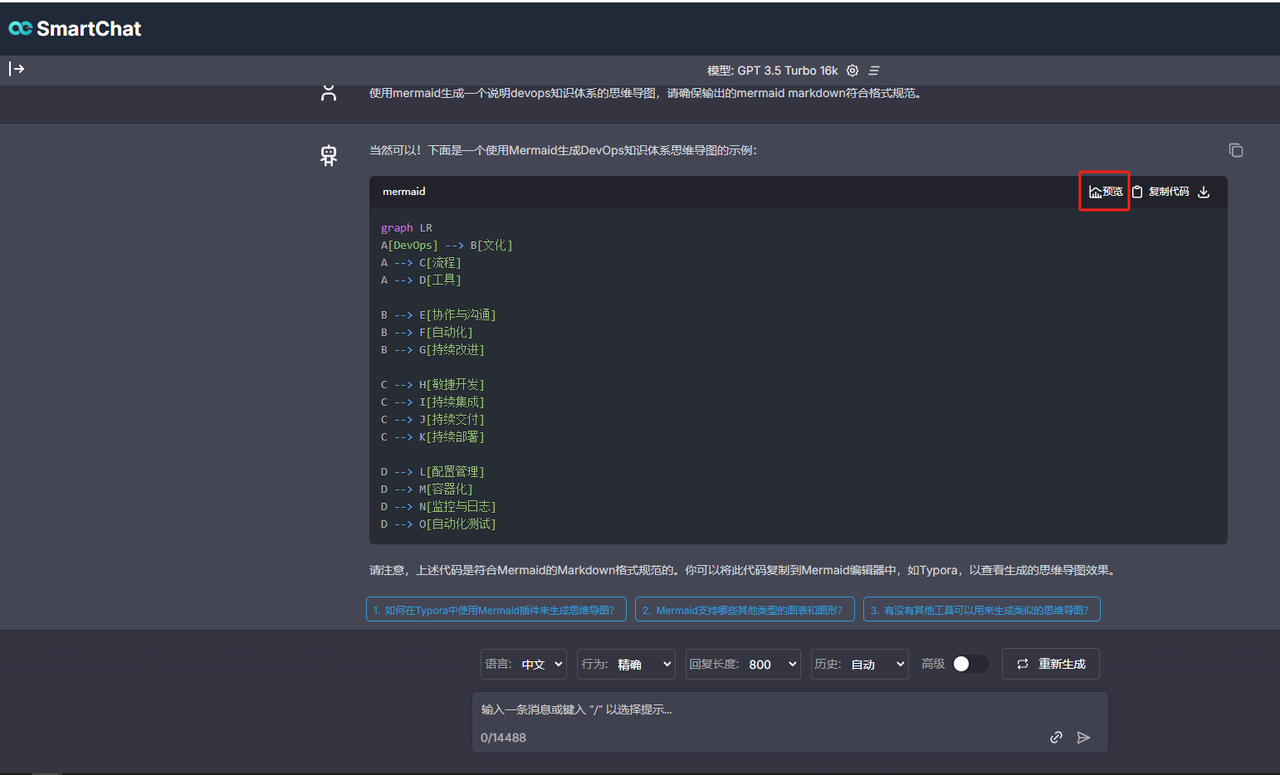This screenshot has height=775, width=1280.
Task: Click code line 'D --> M[容器化]'
Action: click(x=427, y=489)
